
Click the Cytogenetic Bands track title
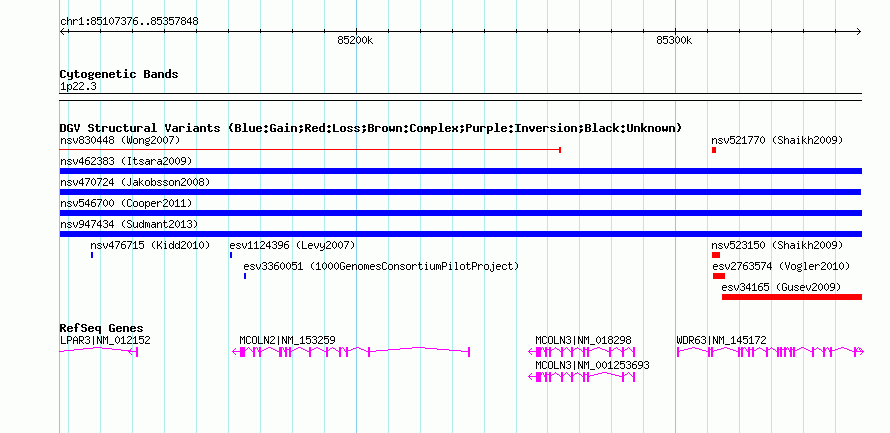(119, 74)
